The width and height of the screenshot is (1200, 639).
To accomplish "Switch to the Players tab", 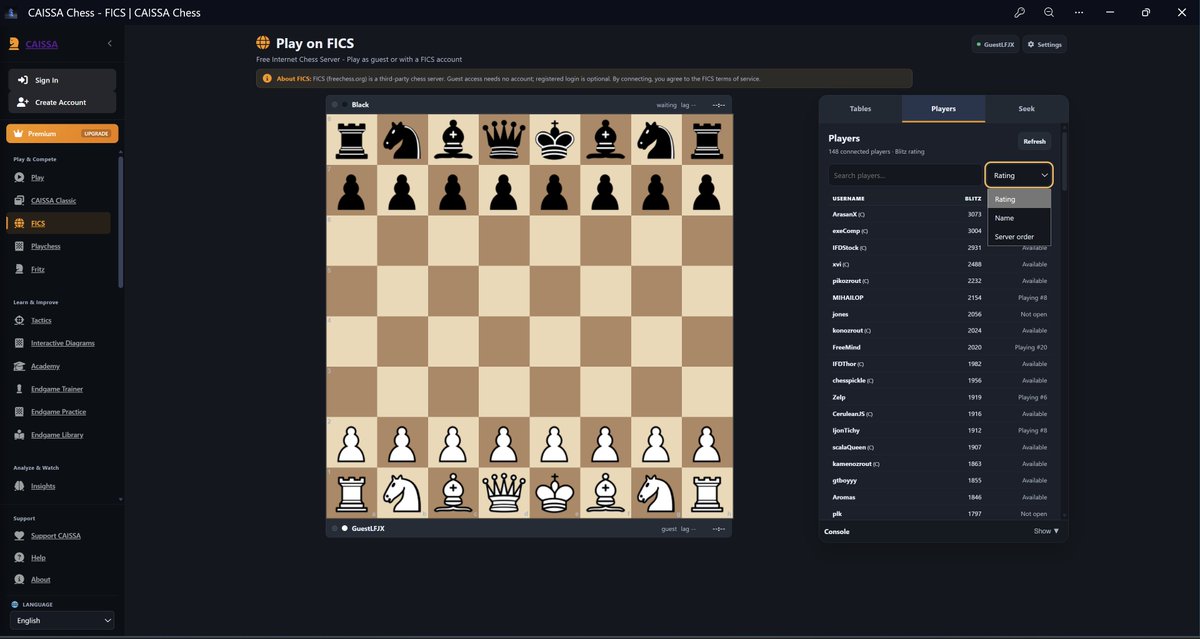I will [x=943, y=108].
